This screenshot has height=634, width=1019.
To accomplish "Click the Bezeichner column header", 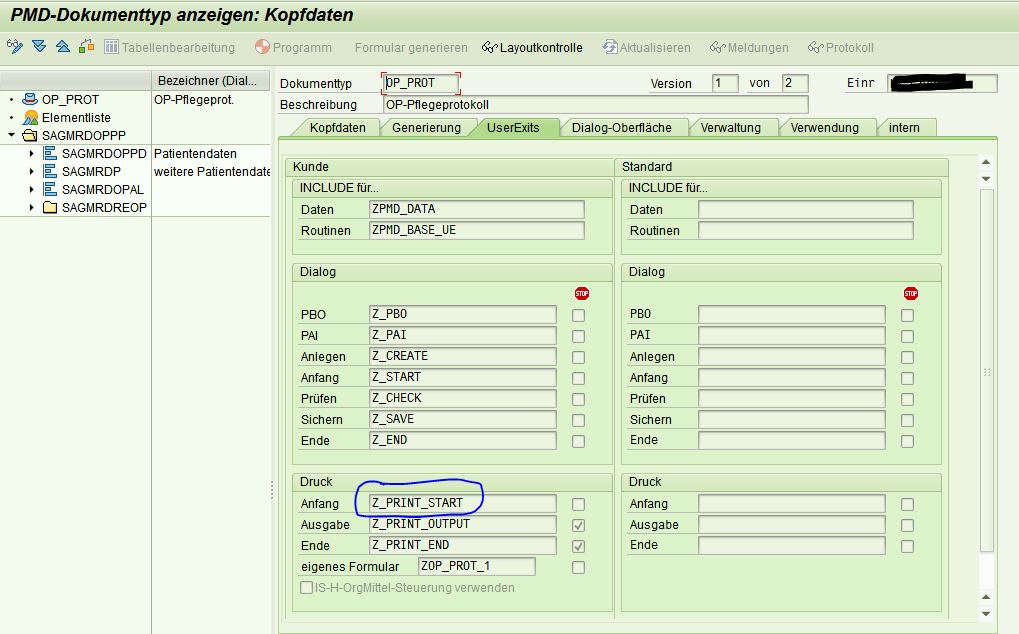I will coord(210,81).
